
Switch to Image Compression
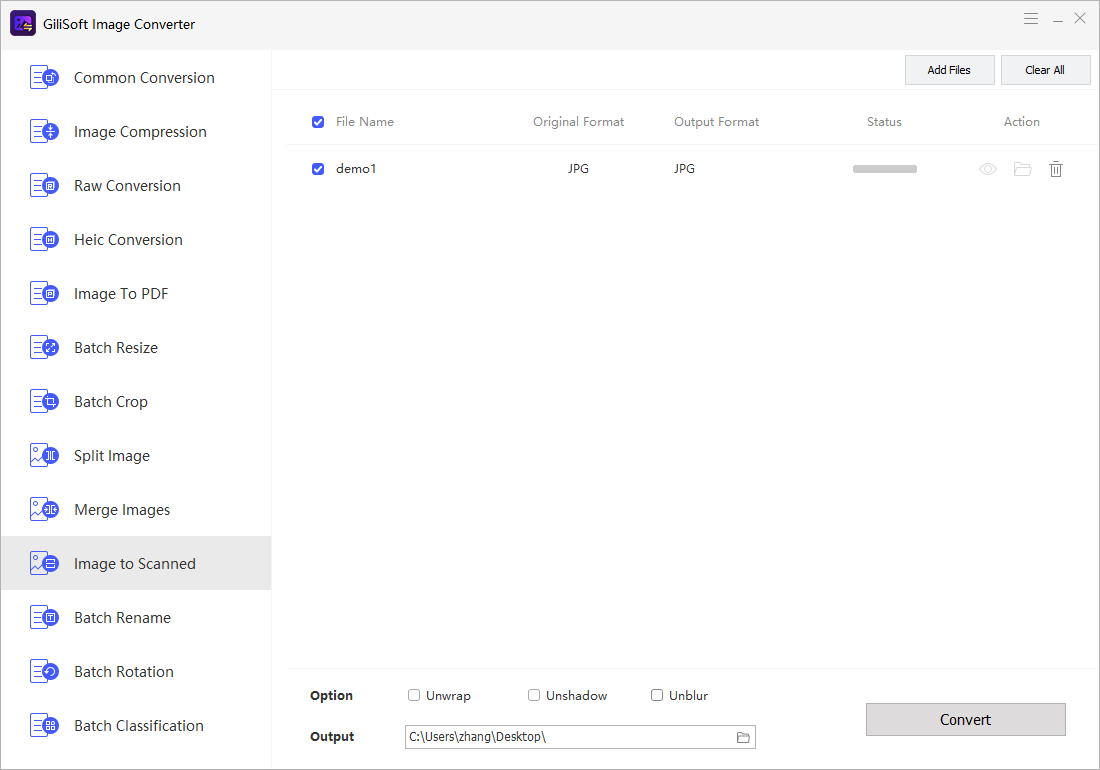[140, 132]
